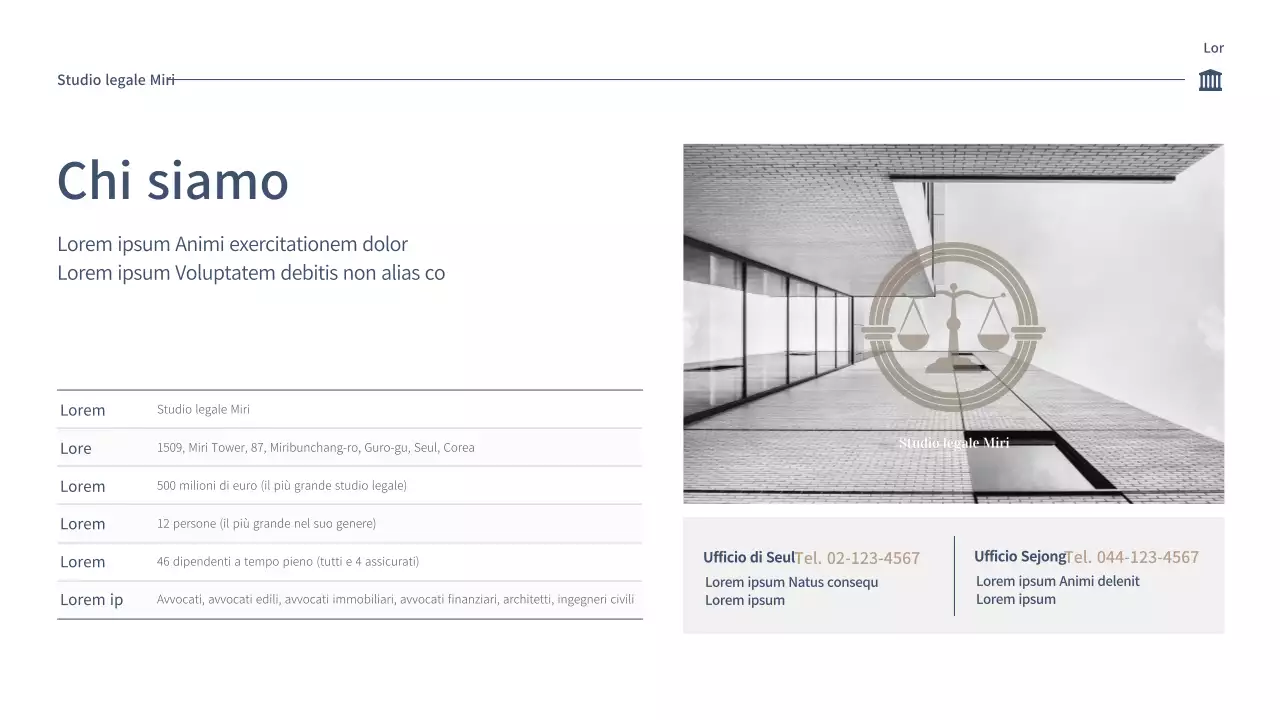The width and height of the screenshot is (1280, 720).
Task: Click the 'Ufficio di Seul' label
Action: click(x=748, y=556)
